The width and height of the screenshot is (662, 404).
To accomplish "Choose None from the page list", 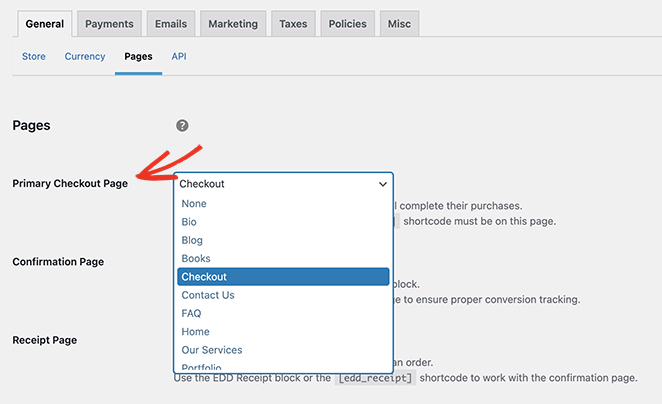I will pyautogui.click(x=194, y=204).
